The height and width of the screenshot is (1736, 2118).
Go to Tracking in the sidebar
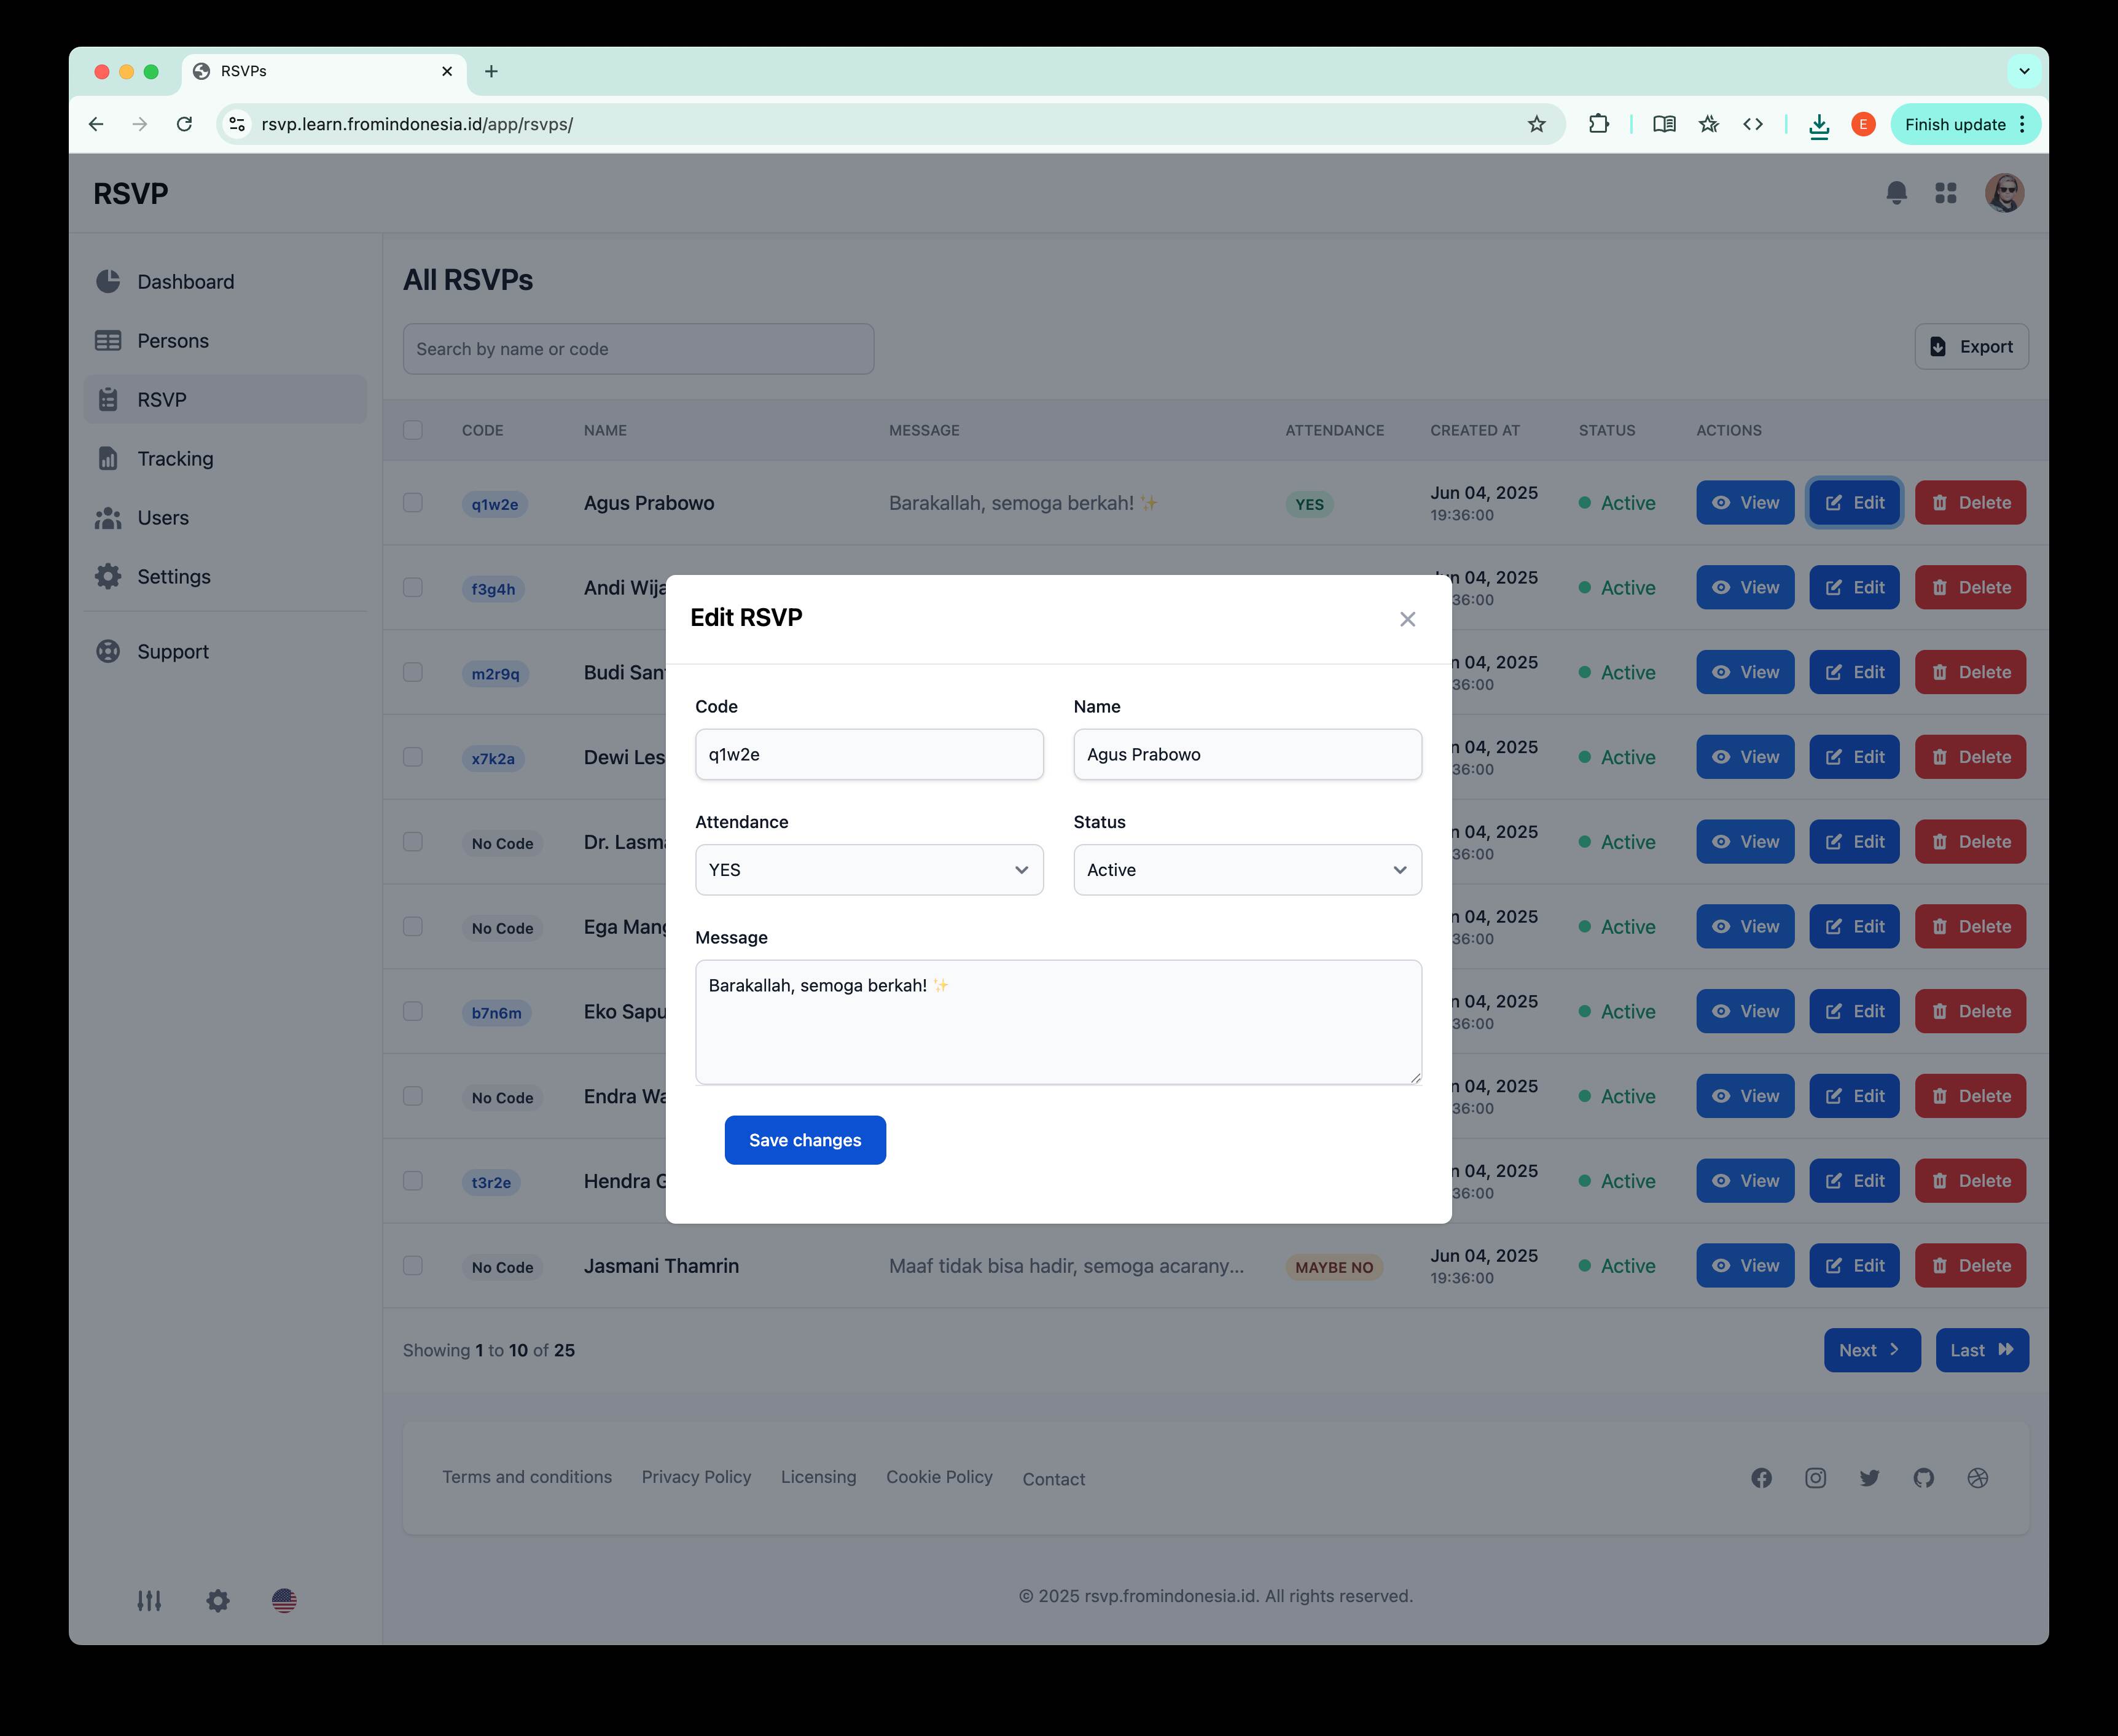click(175, 459)
